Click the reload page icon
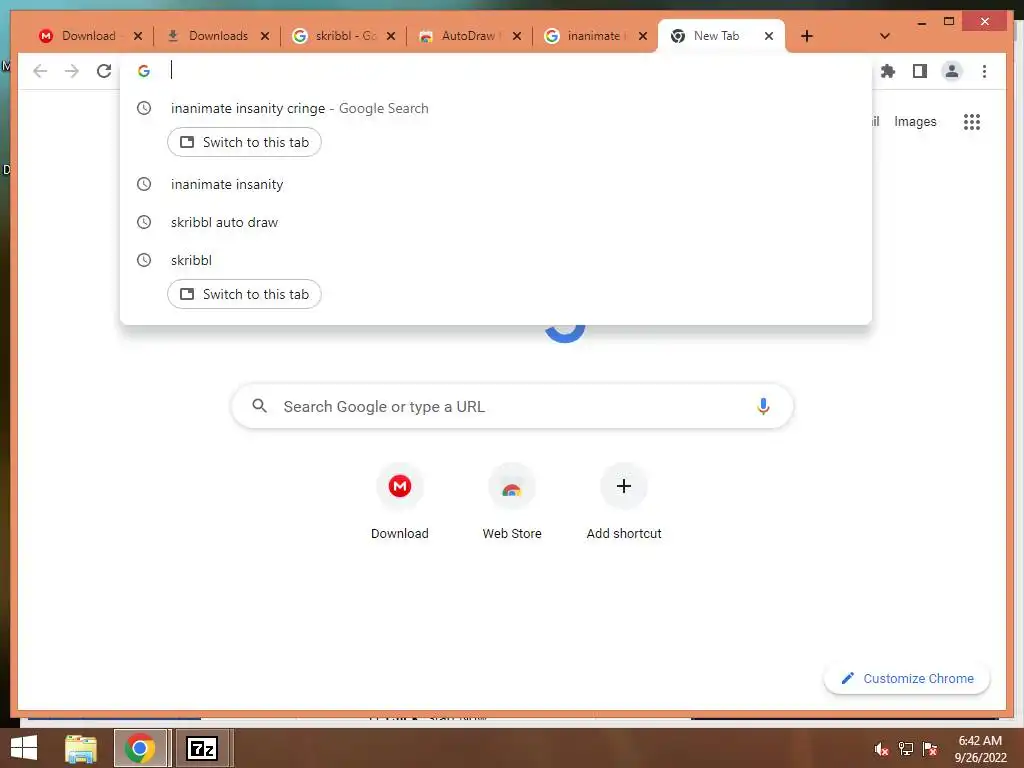Image resolution: width=1024 pixels, height=768 pixels. tap(104, 71)
